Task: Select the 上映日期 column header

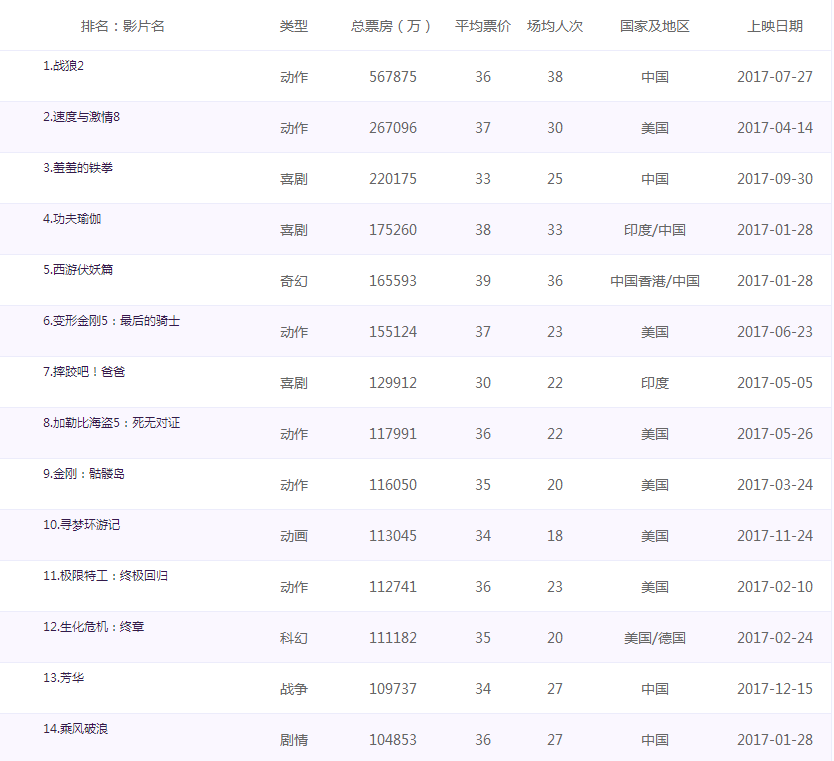Action: pyautogui.click(x=774, y=26)
